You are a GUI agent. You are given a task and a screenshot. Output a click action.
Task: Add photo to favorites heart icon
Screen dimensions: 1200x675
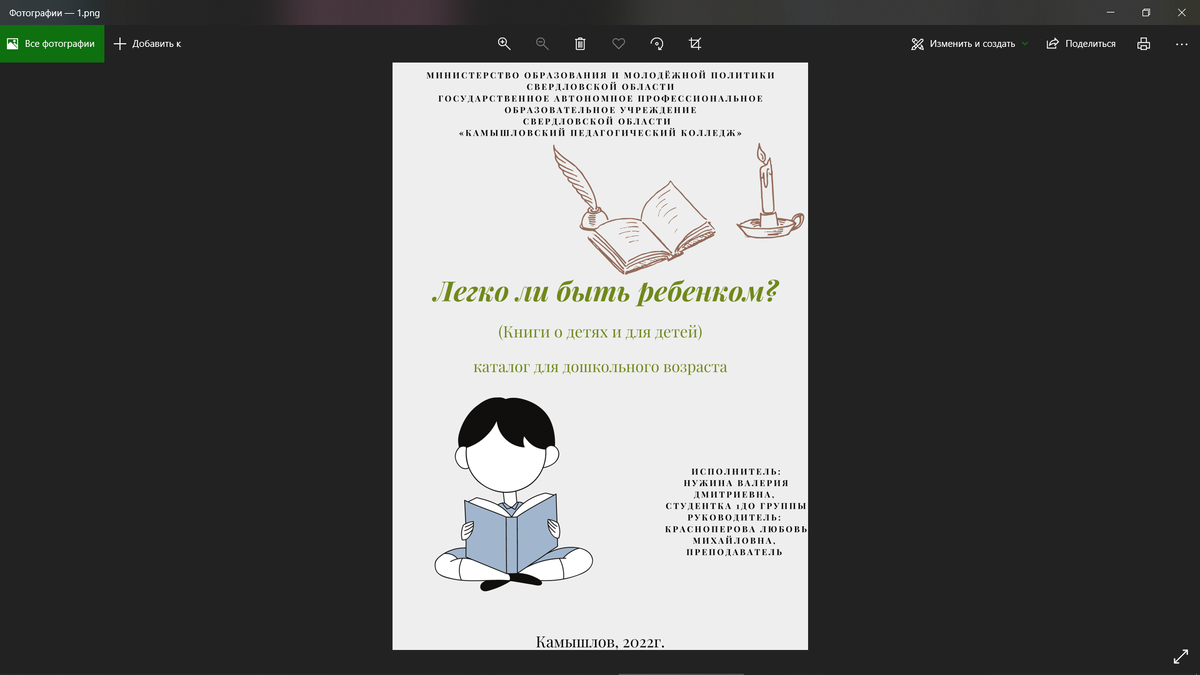point(618,44)
